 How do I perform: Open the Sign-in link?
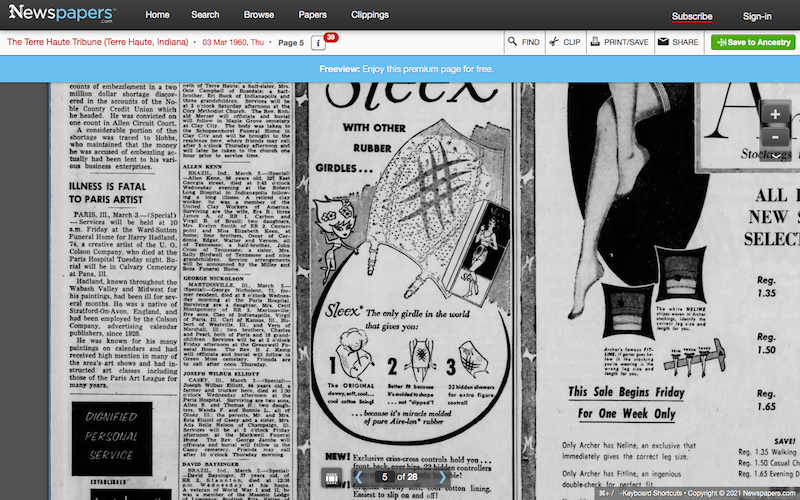757,16
